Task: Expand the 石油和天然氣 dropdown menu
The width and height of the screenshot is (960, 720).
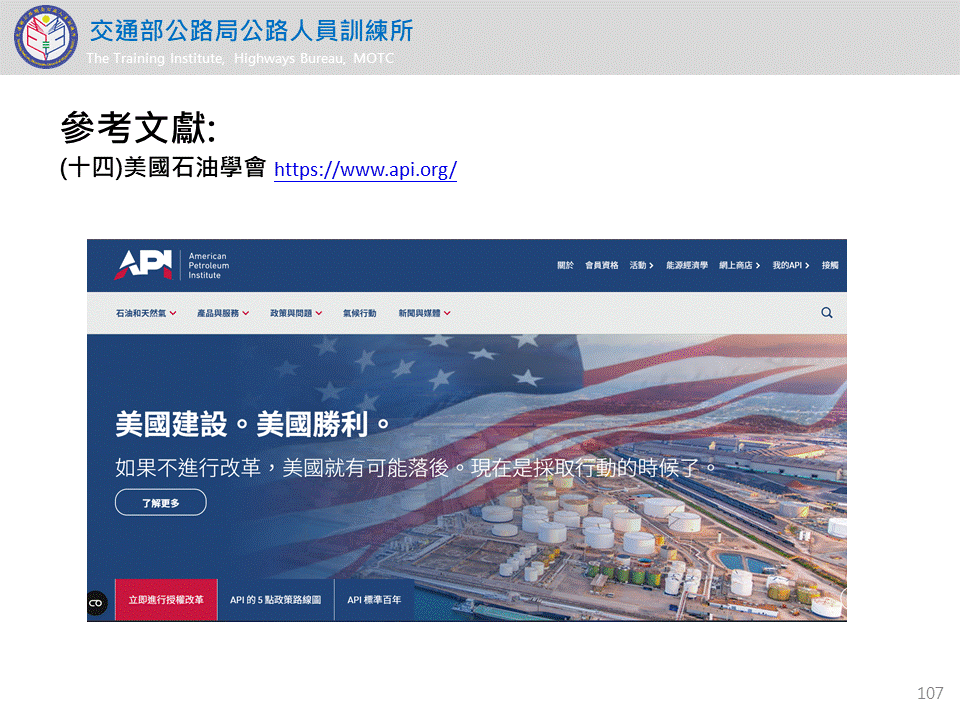Action: [146, 313]
